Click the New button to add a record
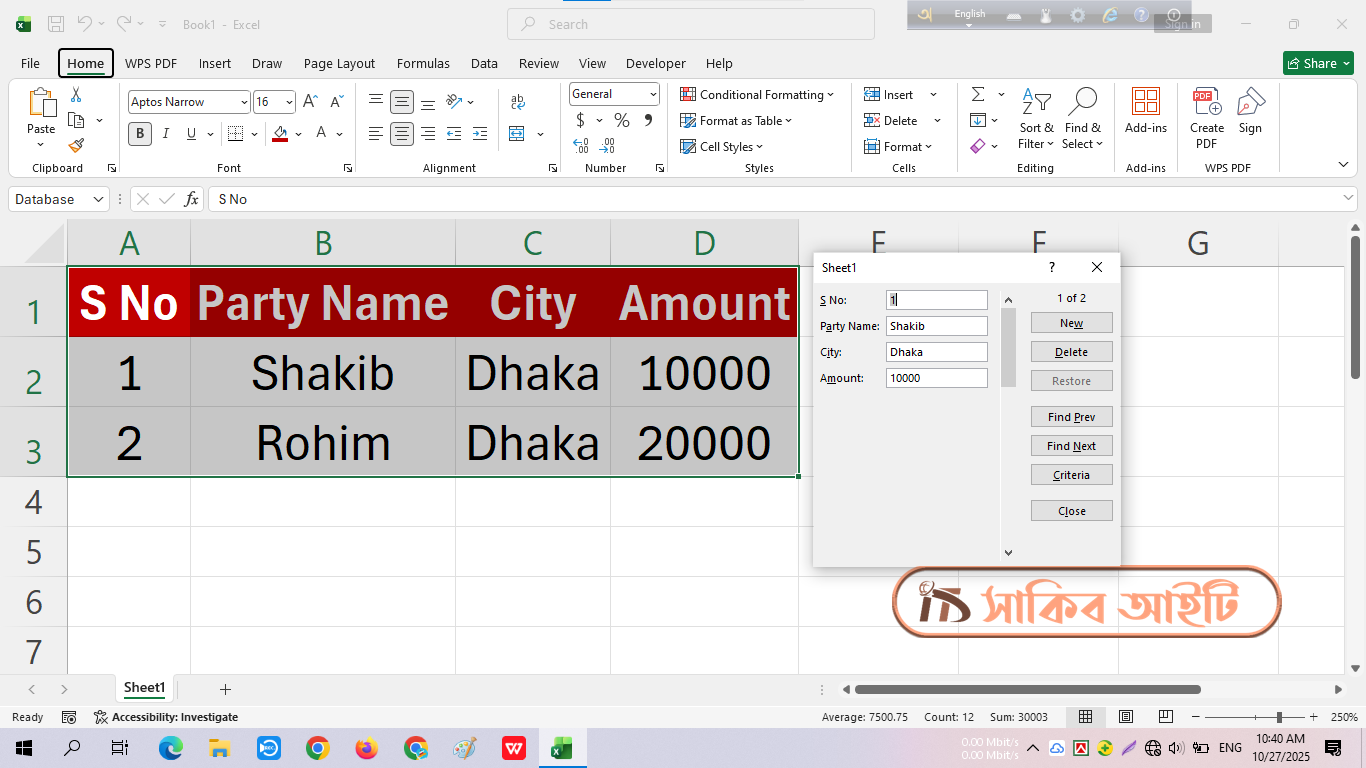 click(1071, 322)
